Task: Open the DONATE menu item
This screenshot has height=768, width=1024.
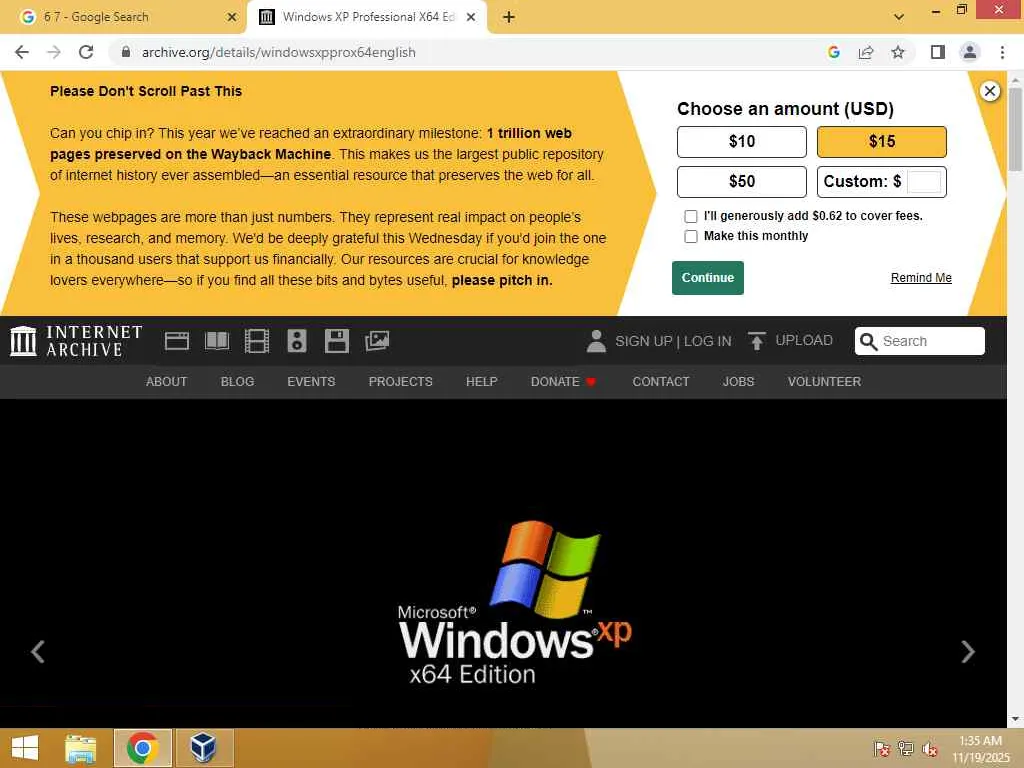Action: [x=563, y=381]
